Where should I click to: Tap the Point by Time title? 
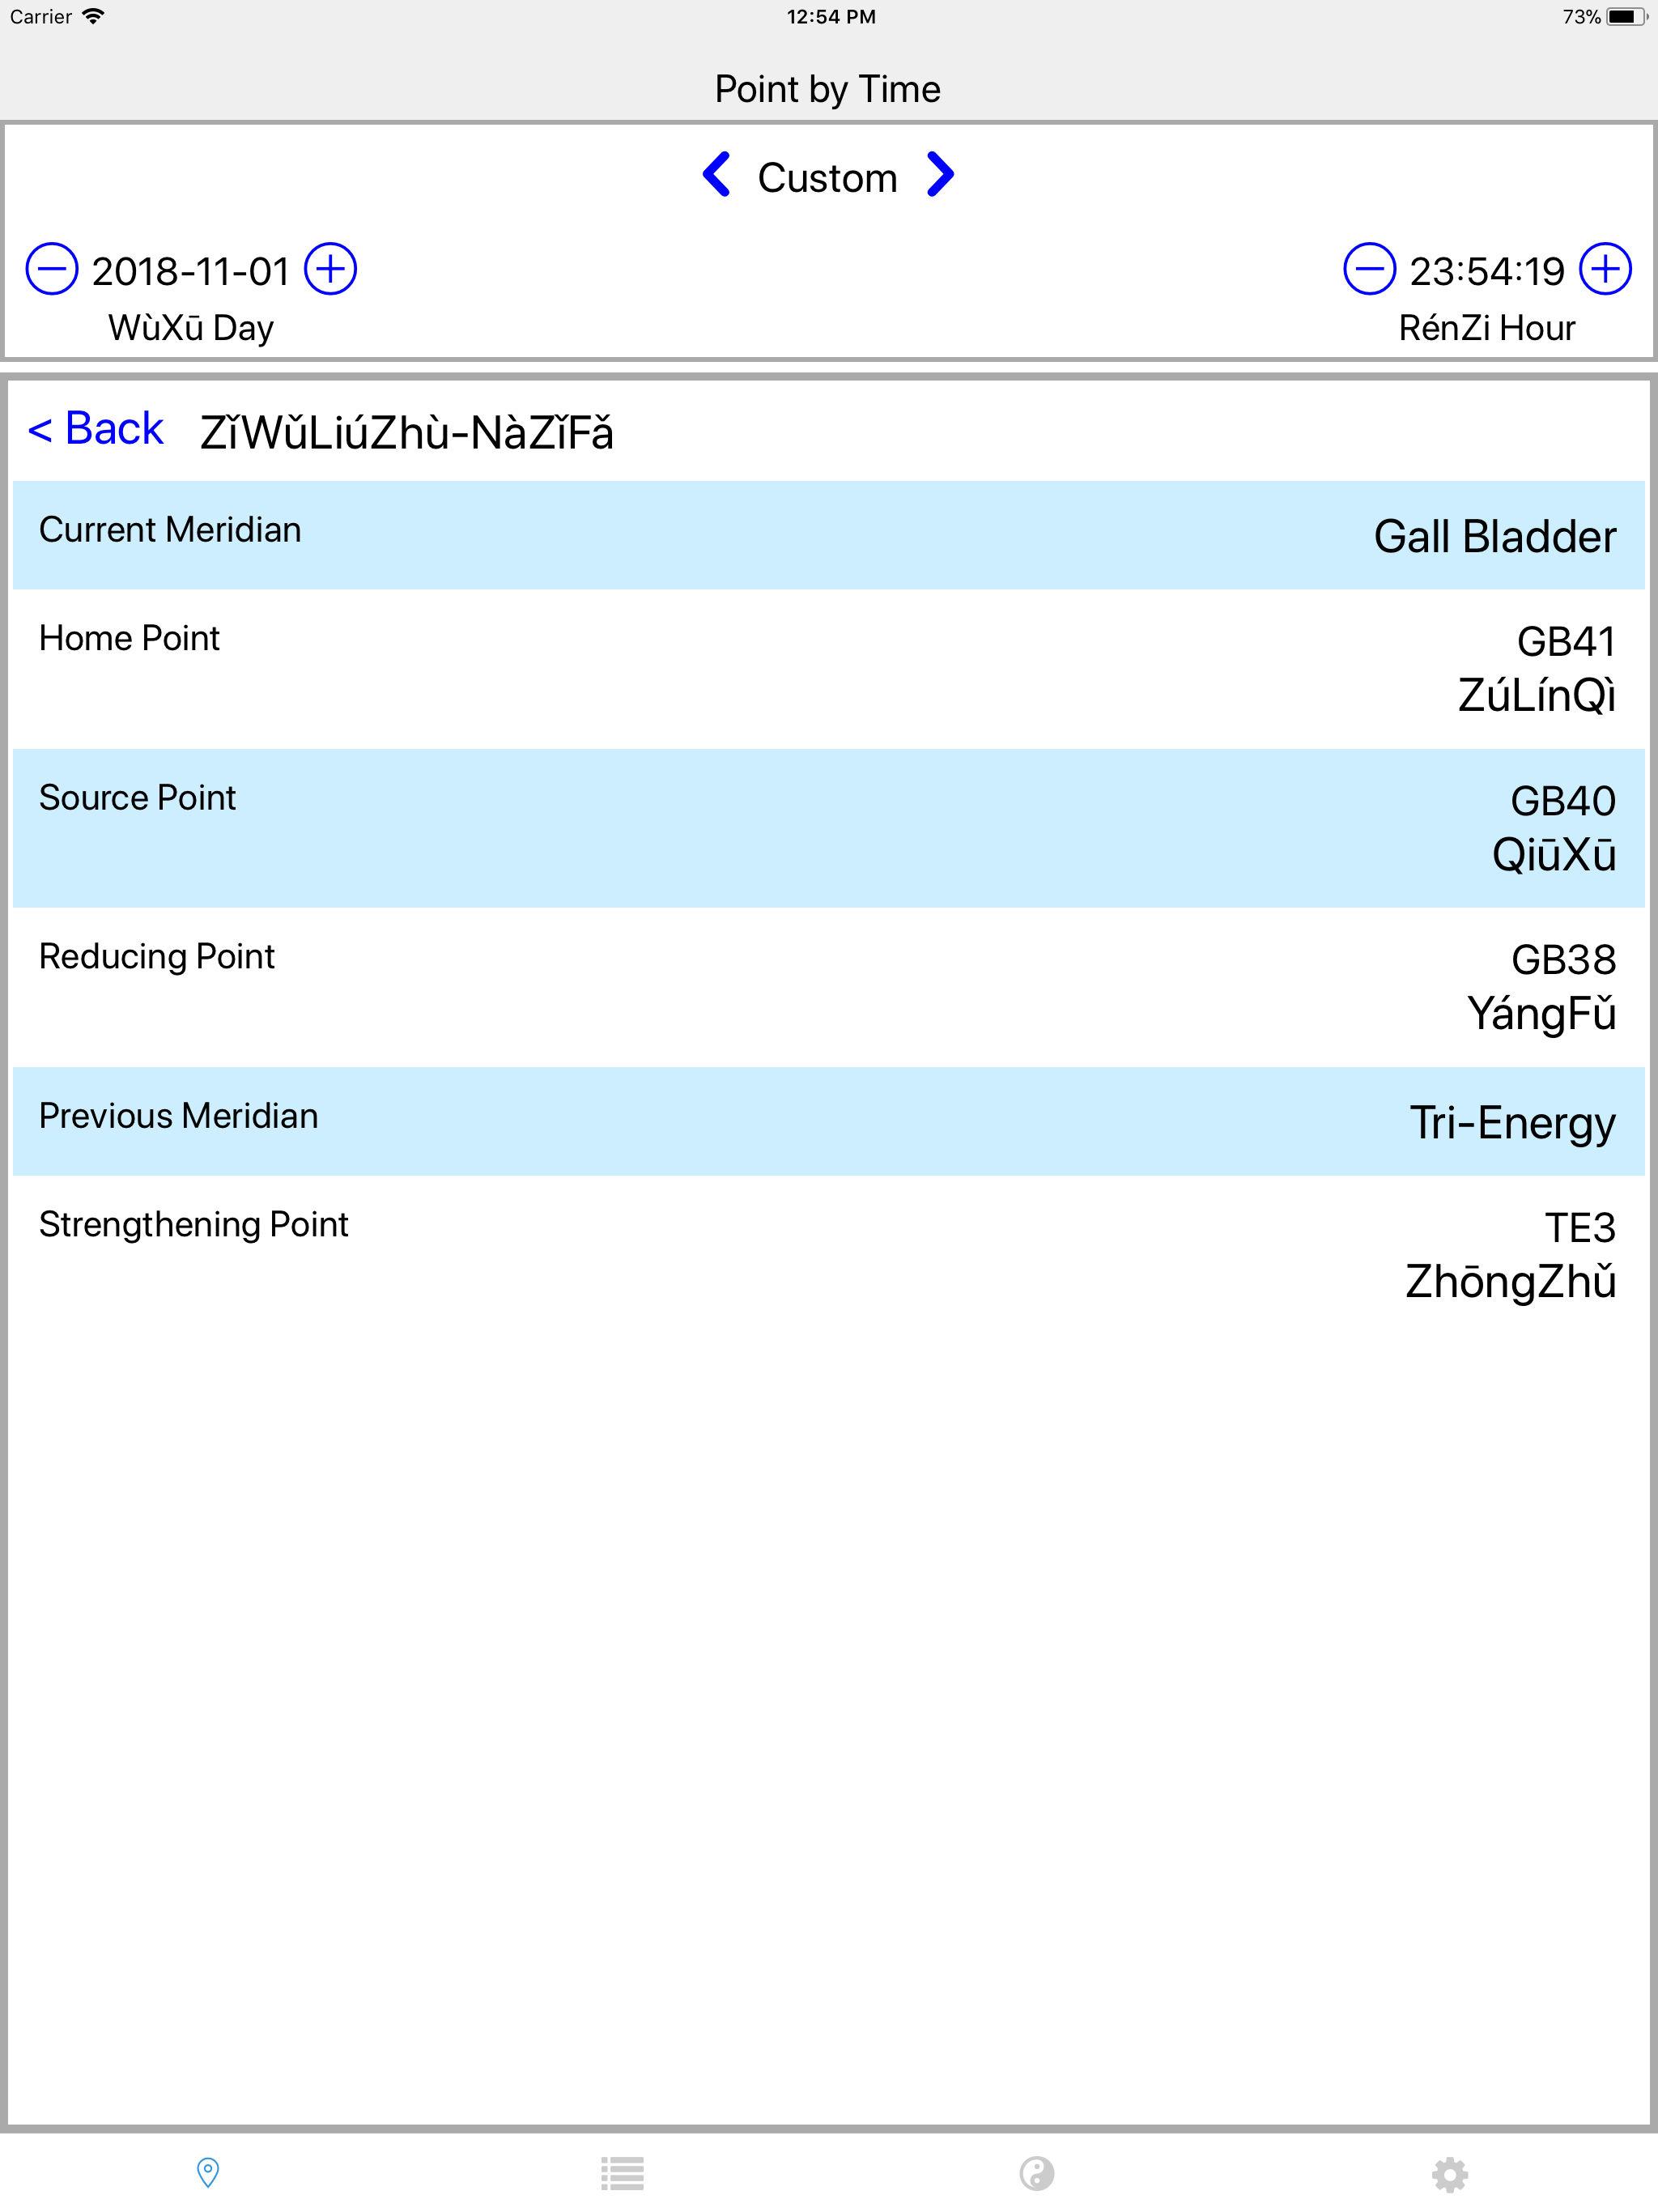click(x=828, y=90)
